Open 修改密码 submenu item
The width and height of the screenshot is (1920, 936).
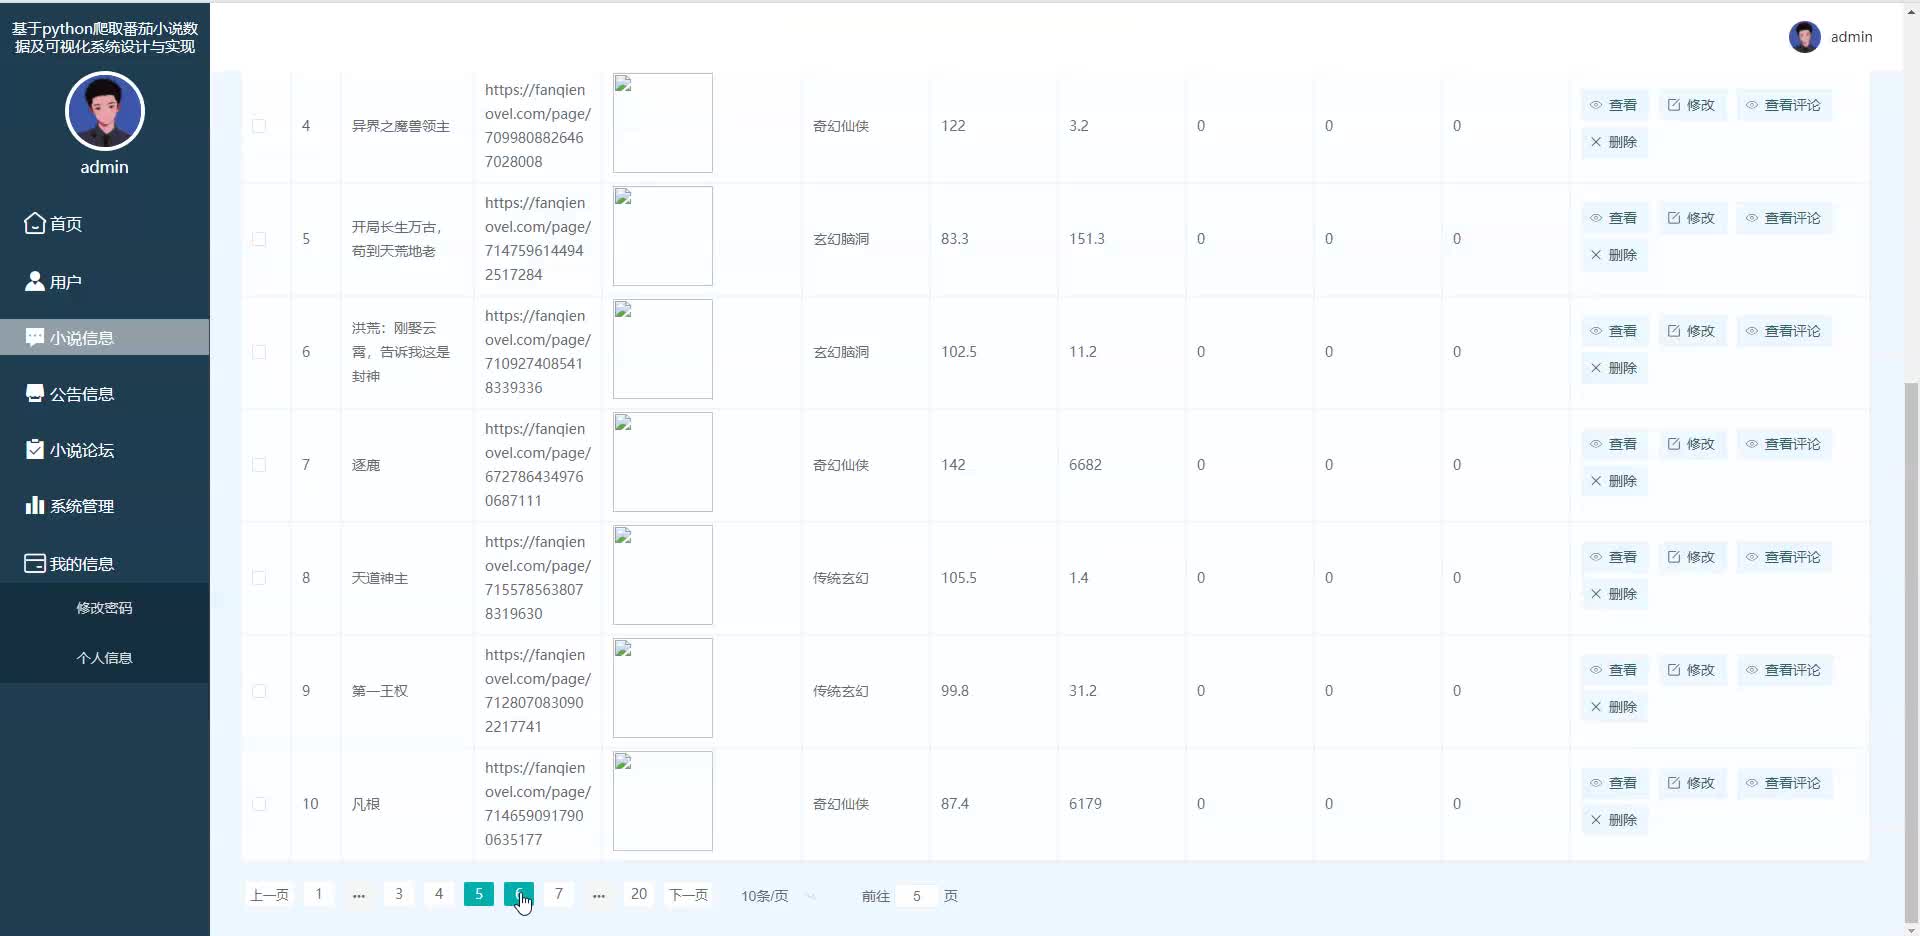[x=104, y=608]
